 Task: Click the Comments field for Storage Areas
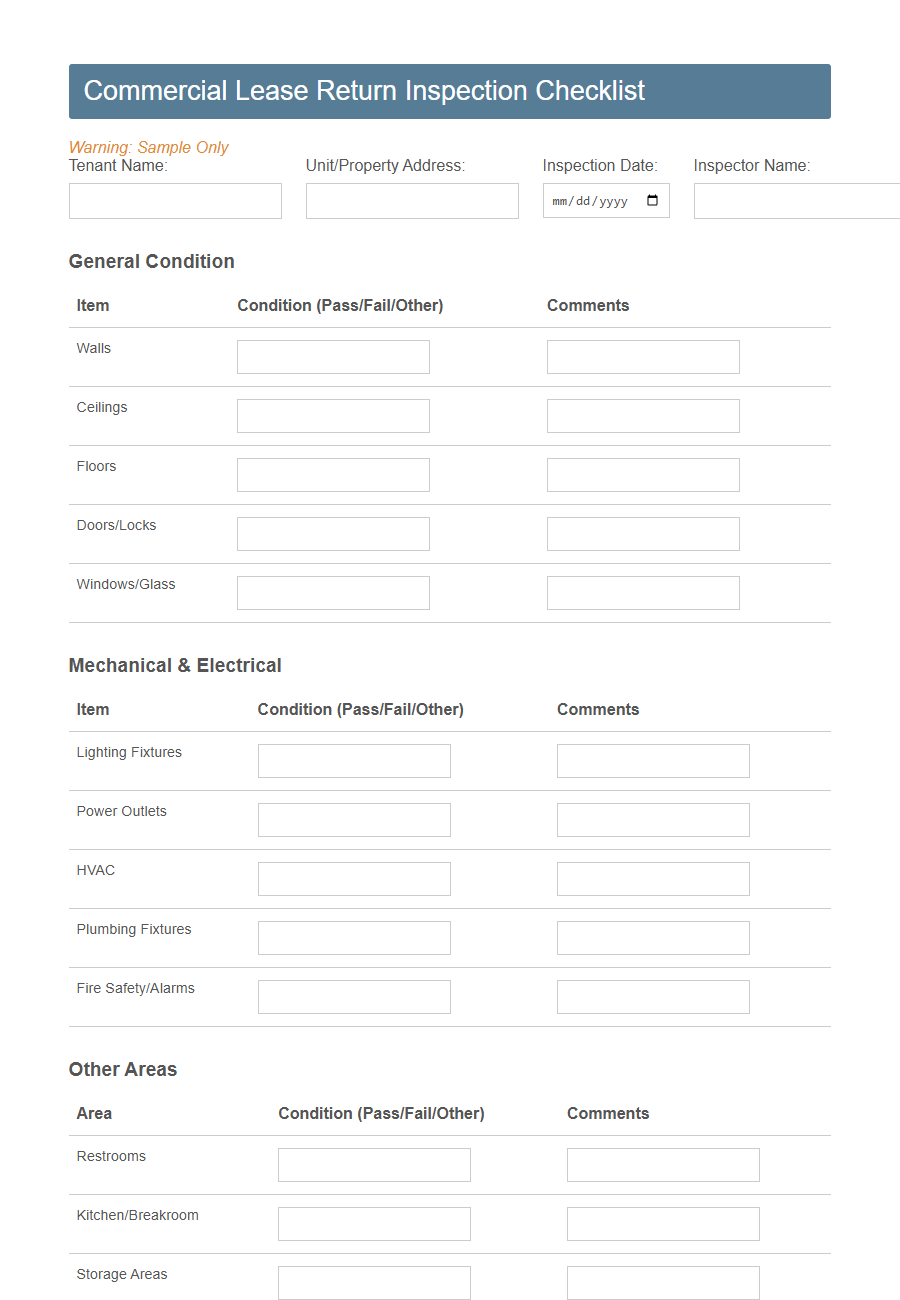(x=663, y=1282)
